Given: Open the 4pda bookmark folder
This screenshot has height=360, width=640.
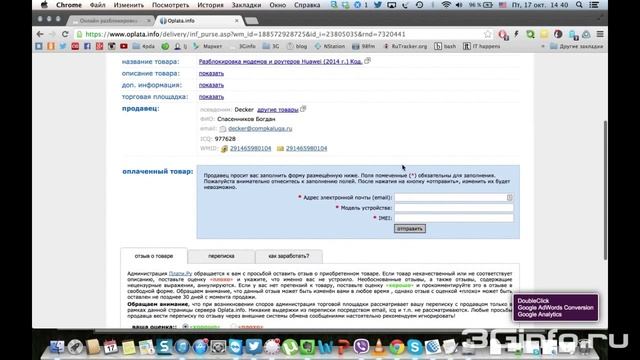Looking at the screenshot, I should click(144, 46).
